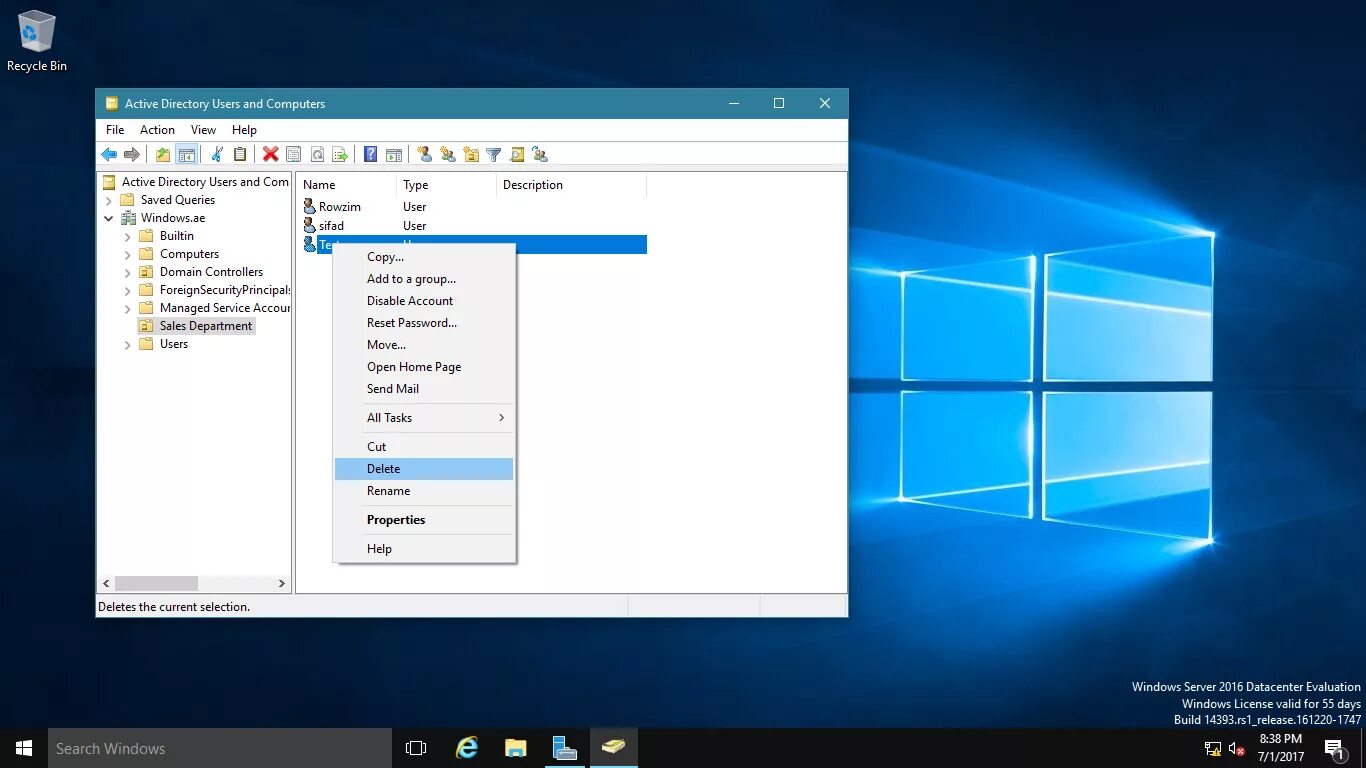Click tree pane horizontal scrollbar right arrow

282,583
